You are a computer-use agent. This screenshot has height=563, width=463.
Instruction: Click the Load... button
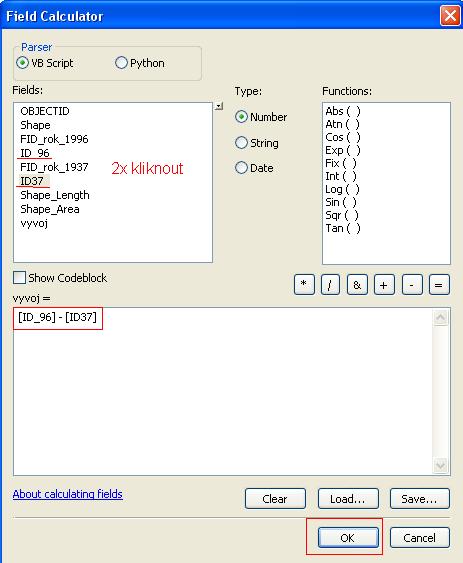click(348, 499)
